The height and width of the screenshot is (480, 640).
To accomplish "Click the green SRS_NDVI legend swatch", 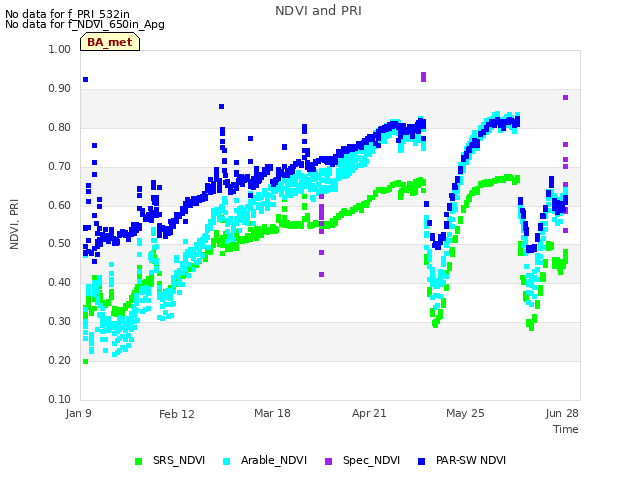I will 138,461.
